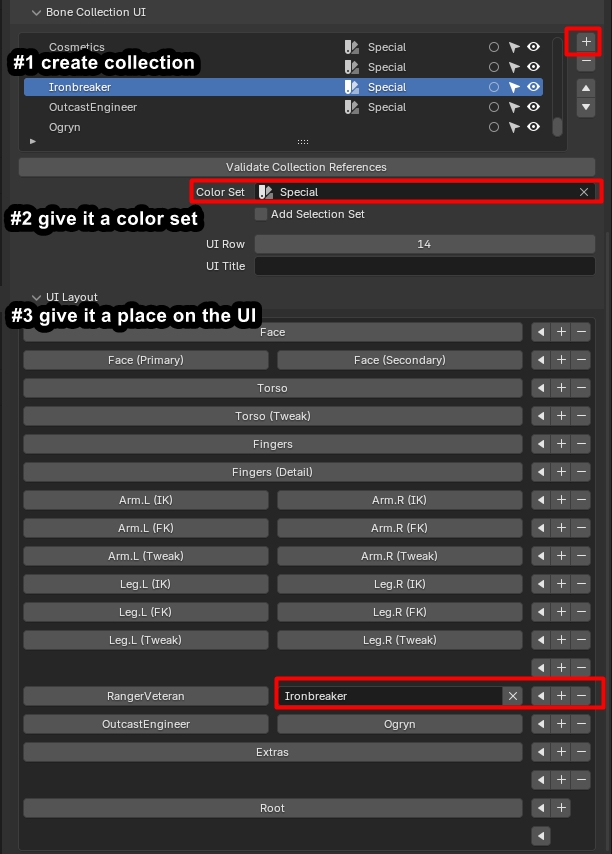Toggle solo circle on Ironbreaker row

pos(494,87)
